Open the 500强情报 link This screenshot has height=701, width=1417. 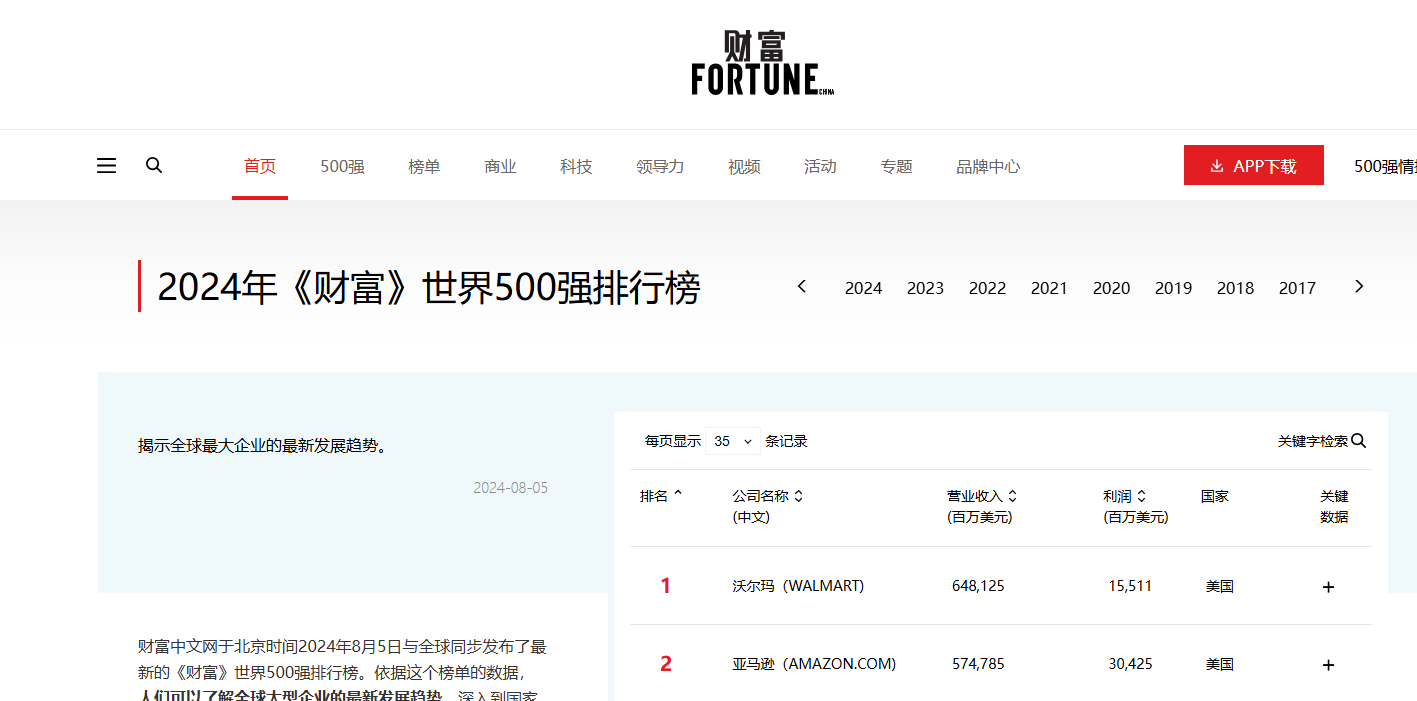click(x=1385, y=166)
